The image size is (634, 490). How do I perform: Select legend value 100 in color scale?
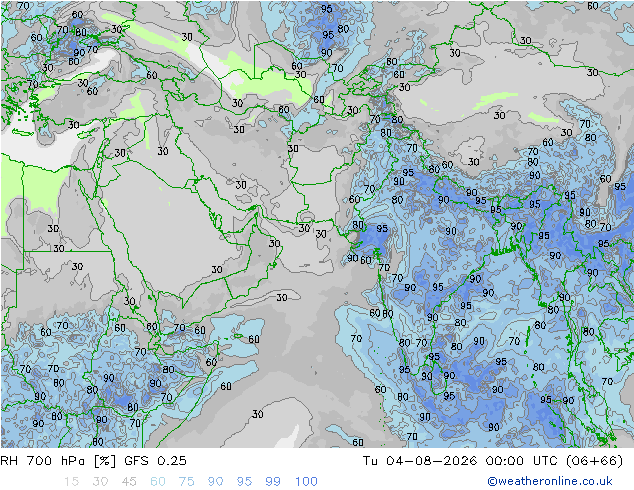(x=306, y=482)
